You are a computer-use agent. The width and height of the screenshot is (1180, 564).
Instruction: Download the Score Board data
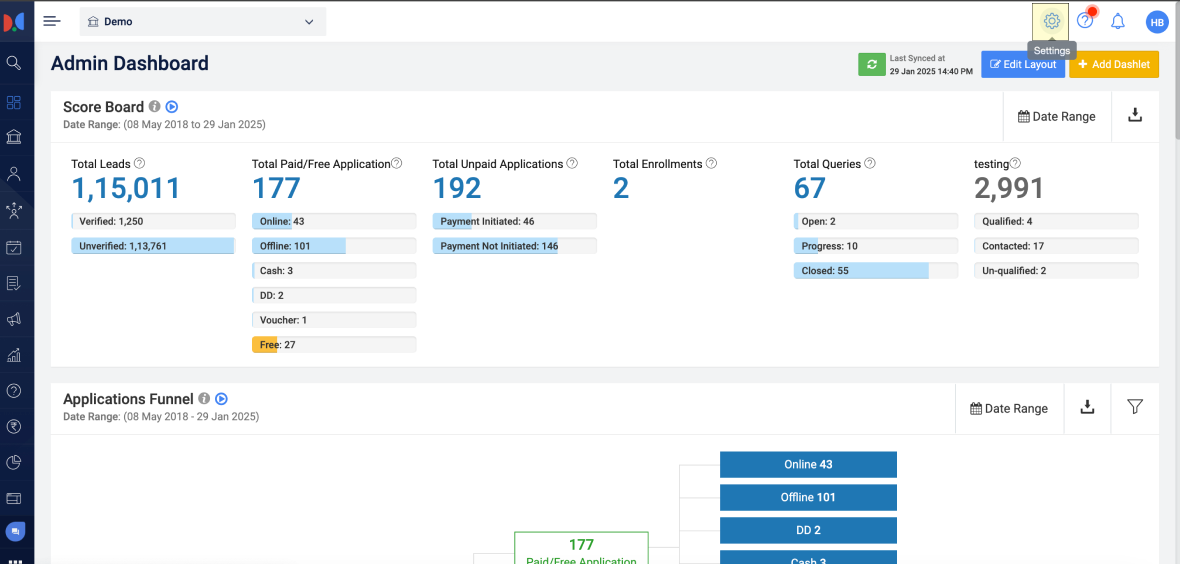(x=1135, y=116)
